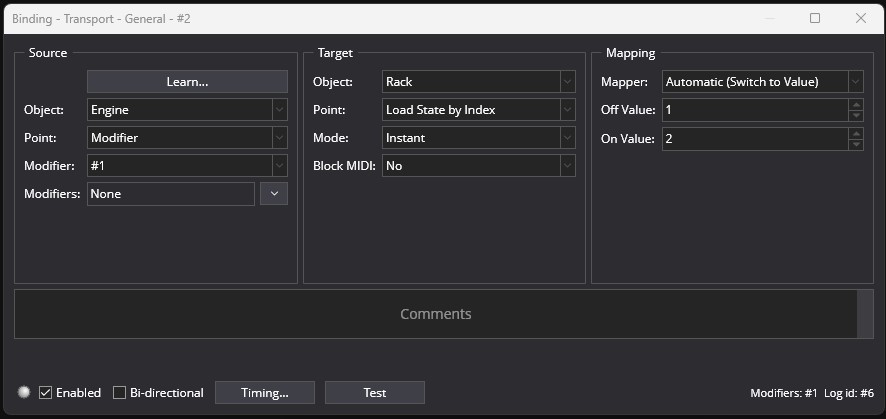Click into the Comments text area
886x419 pixels.
[x=436, y=314]
